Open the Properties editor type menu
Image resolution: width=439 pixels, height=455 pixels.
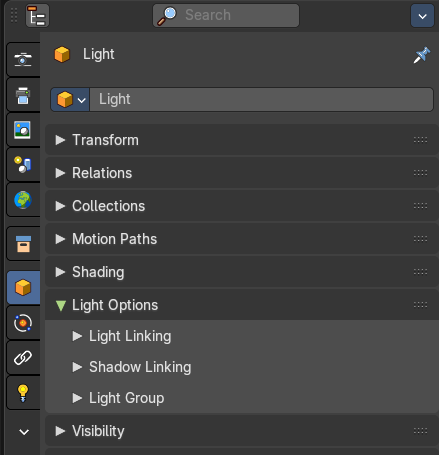point(37,16)
